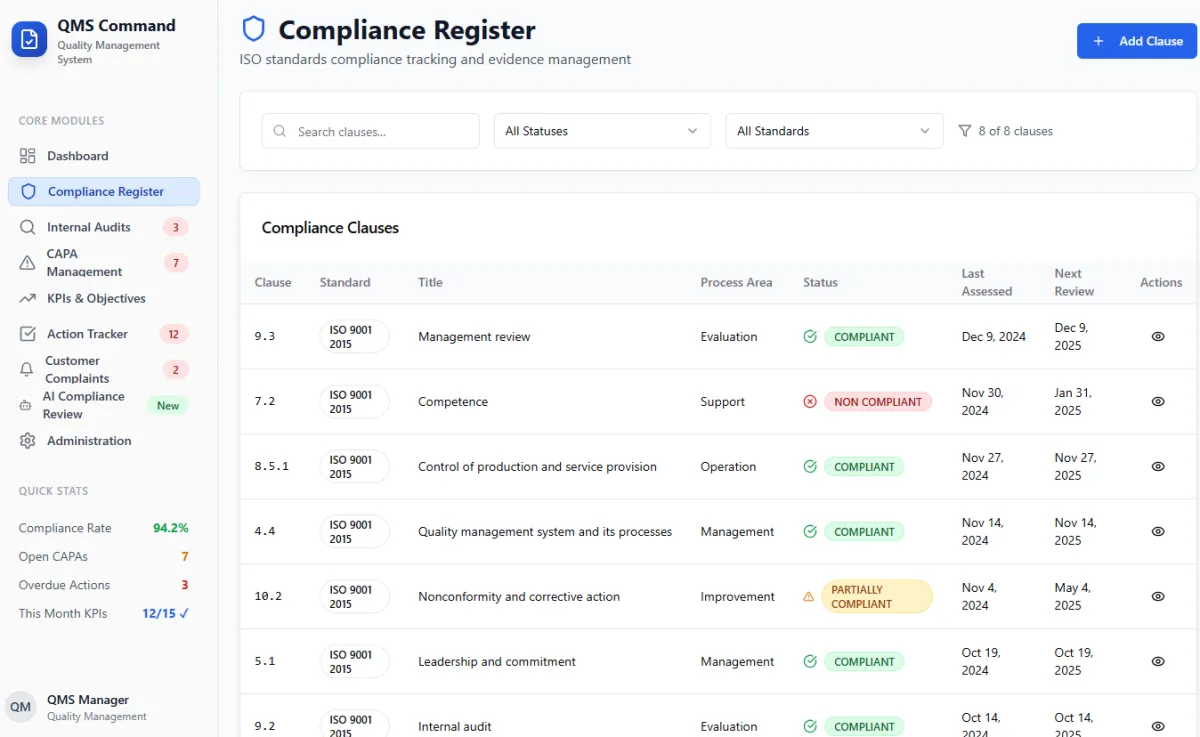Click the AI Compliance Review robot icon
The width and height of the screenshot is (1200, 737).
(24, 405)
